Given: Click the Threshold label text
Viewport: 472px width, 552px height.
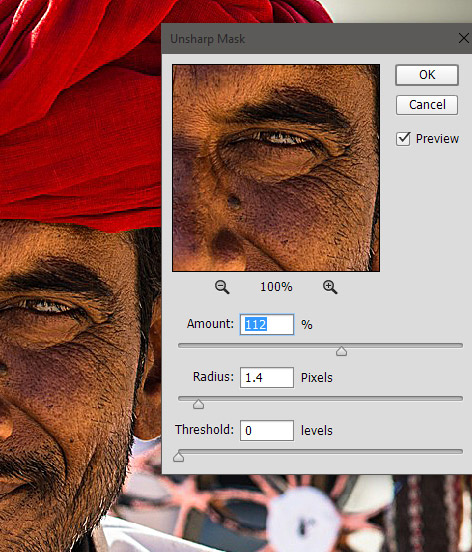Looking at the screenshot, I should [204, 429].
